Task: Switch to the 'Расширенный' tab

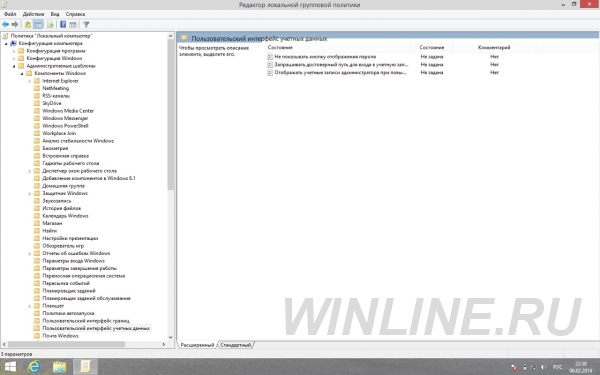Action: click(197, 345)
